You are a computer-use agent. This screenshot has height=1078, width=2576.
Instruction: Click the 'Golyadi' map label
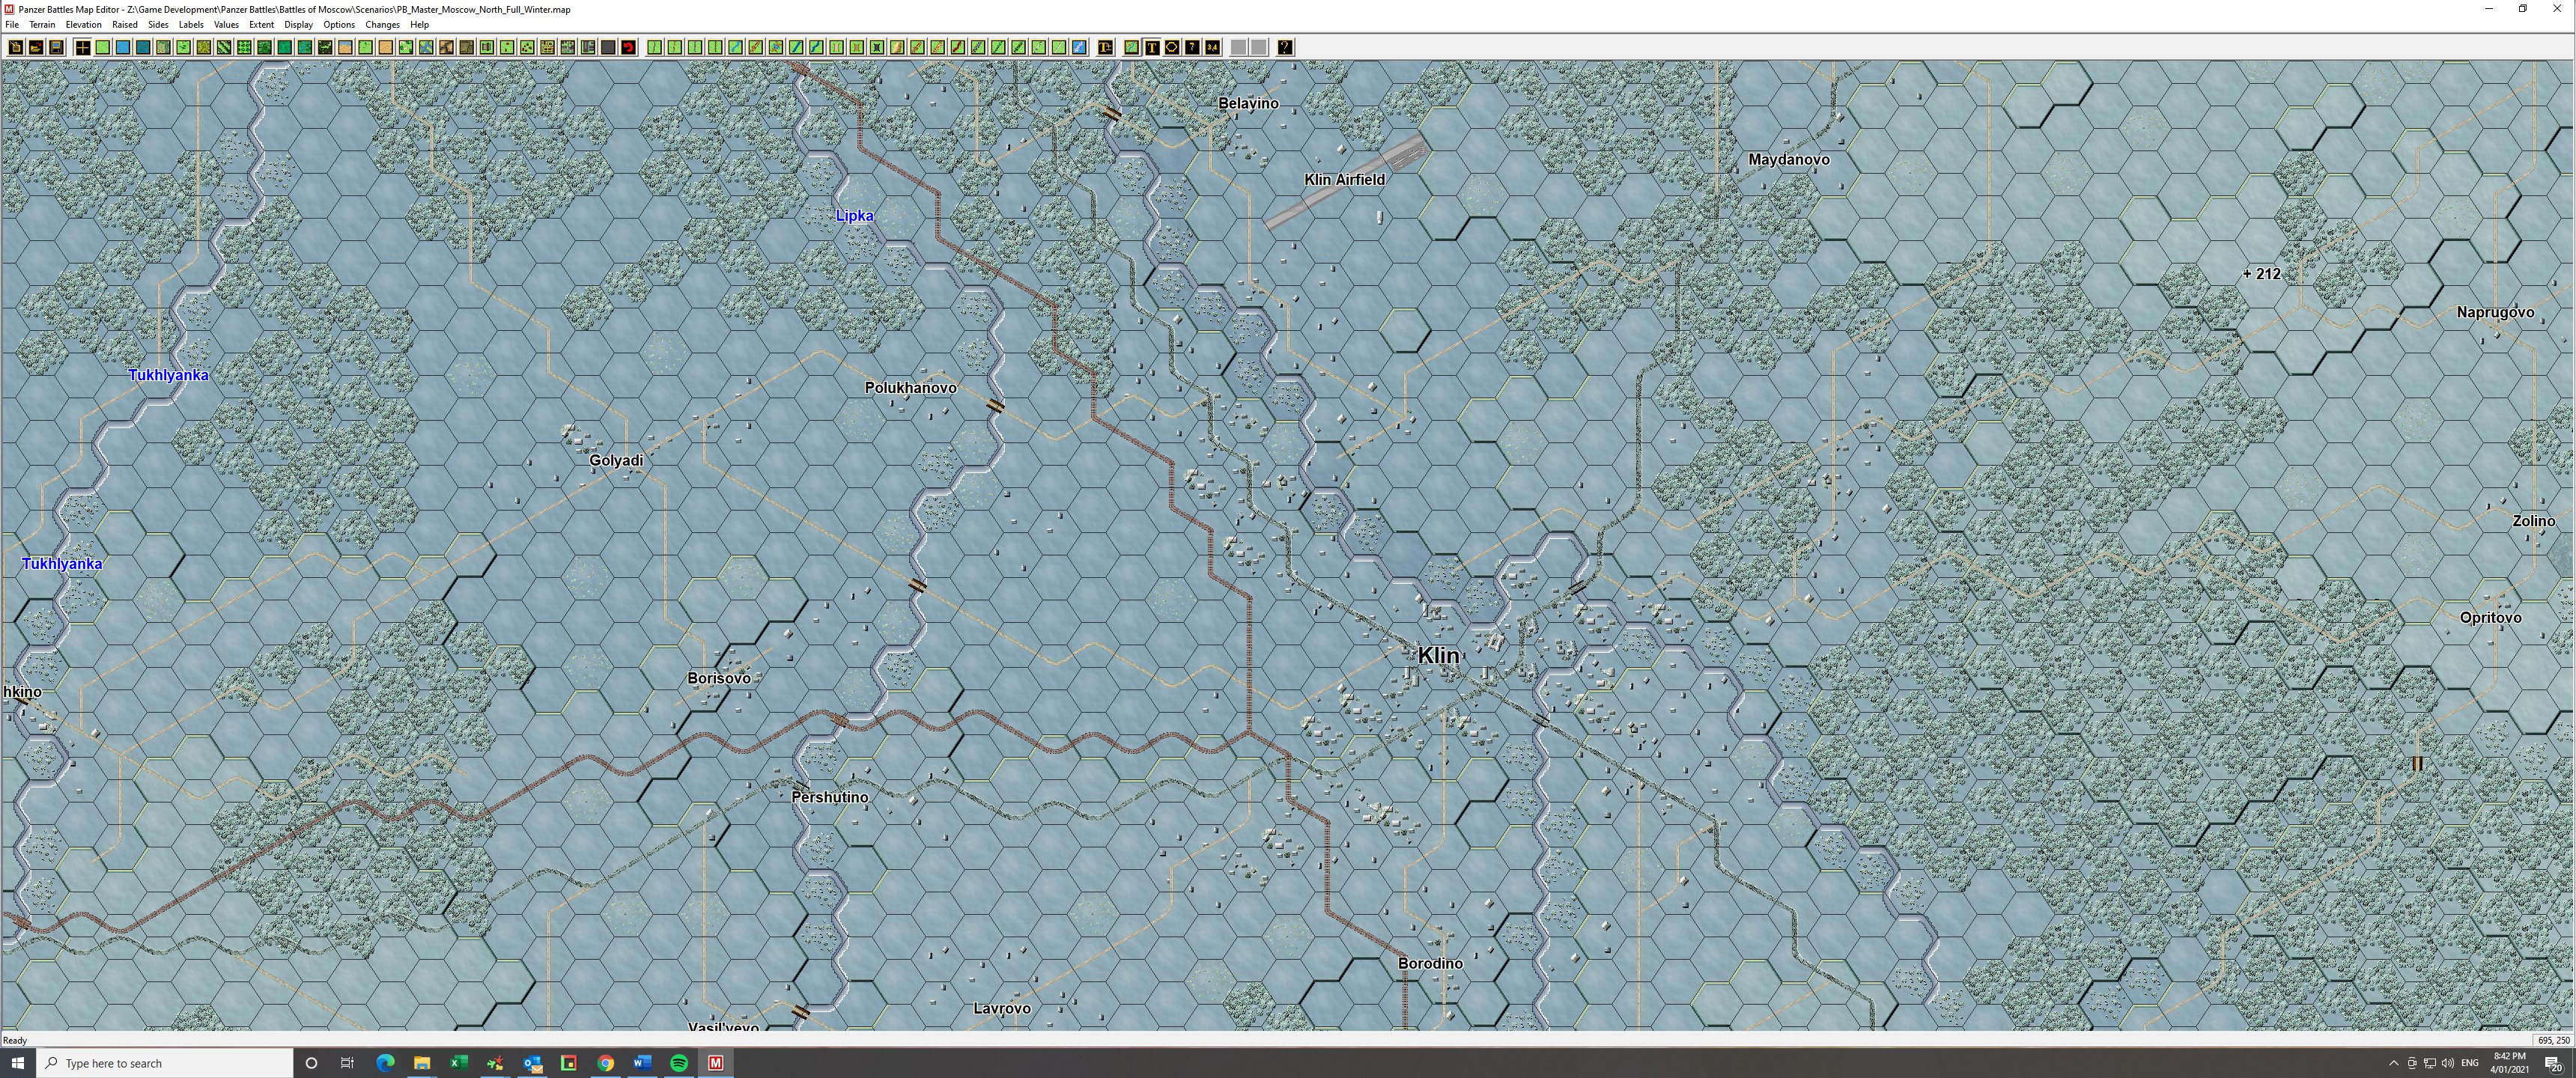click(616, 460)
